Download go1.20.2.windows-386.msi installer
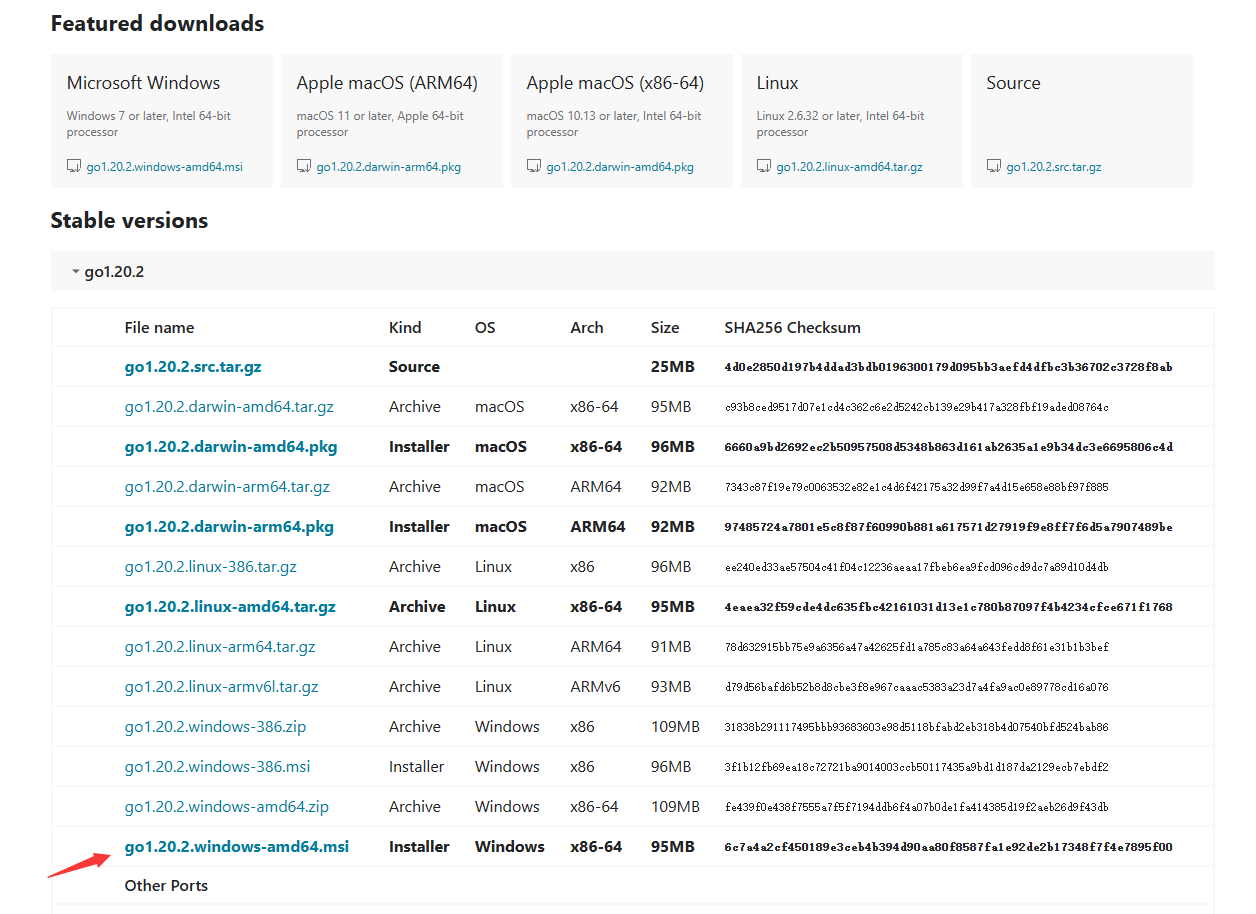Screen dimensions: 1256x914 click(218, 767)
